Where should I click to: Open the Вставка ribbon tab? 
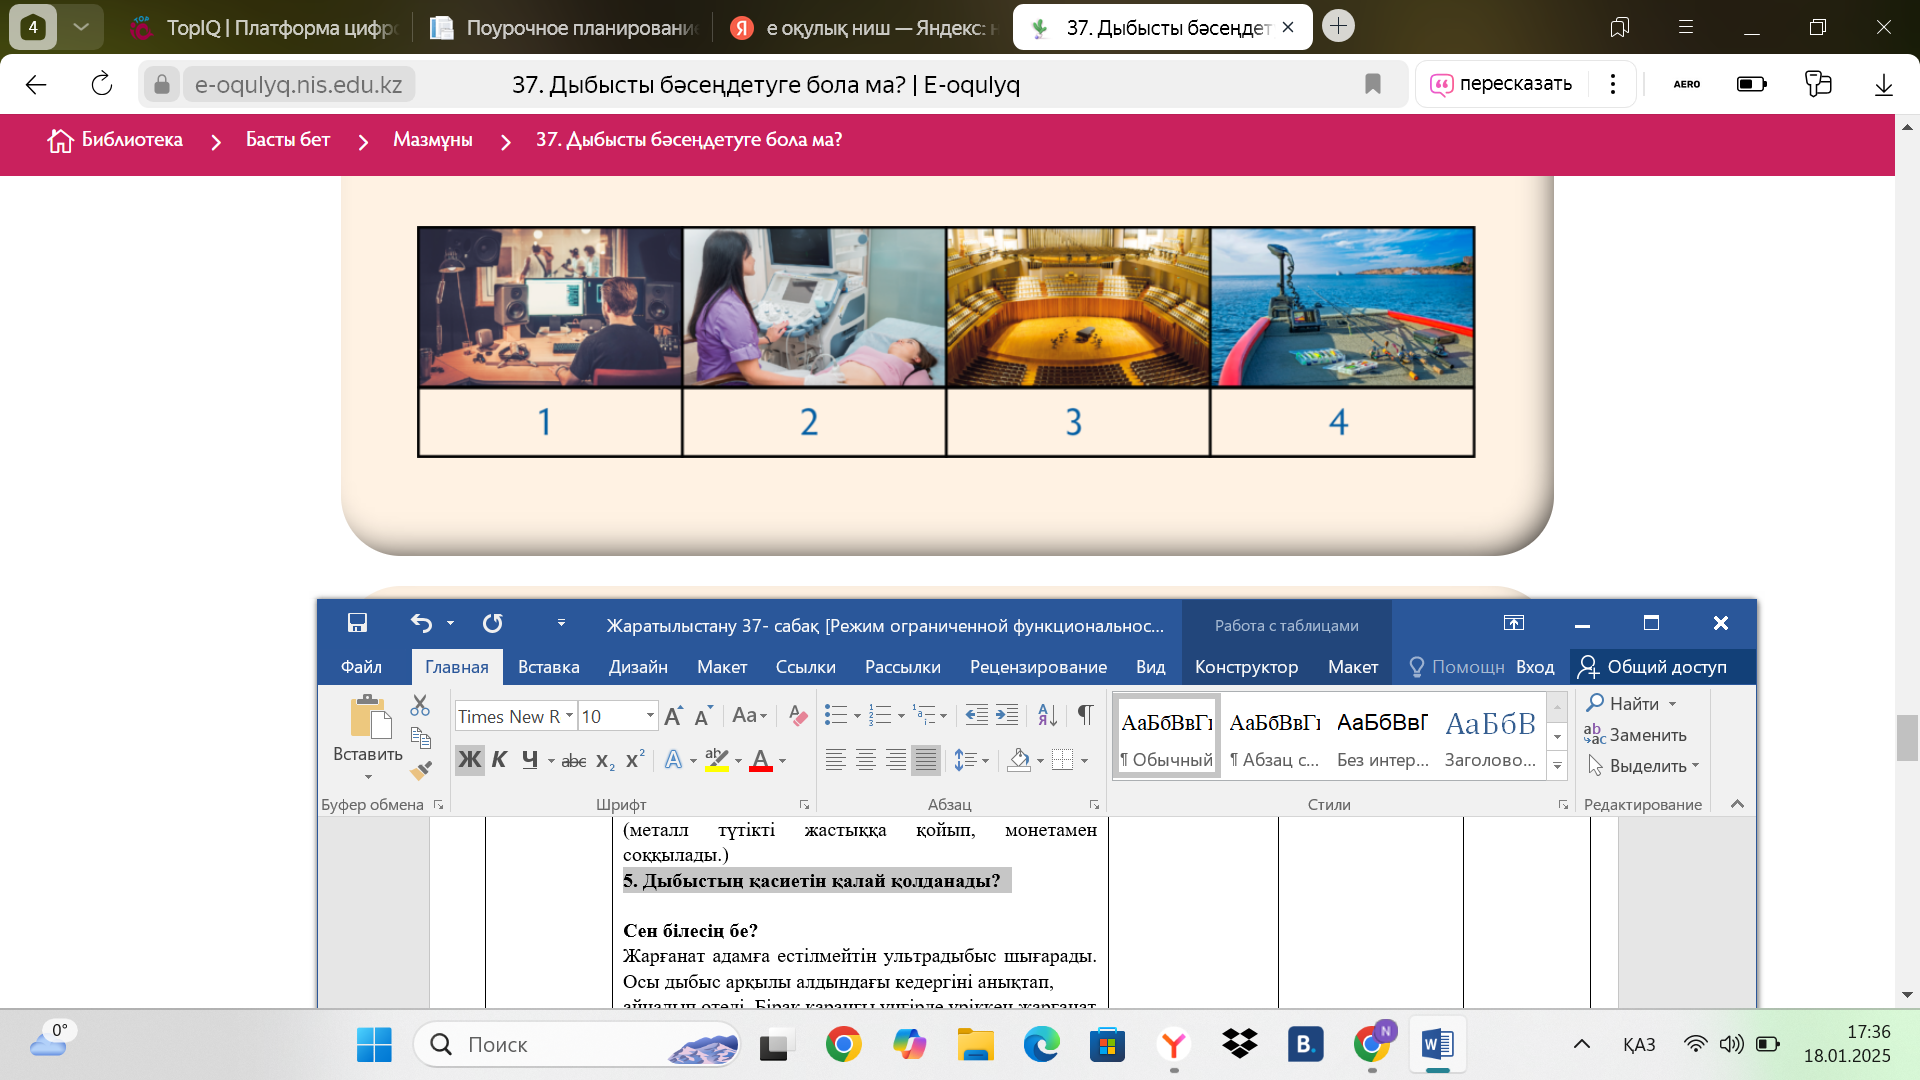point(548,667)
